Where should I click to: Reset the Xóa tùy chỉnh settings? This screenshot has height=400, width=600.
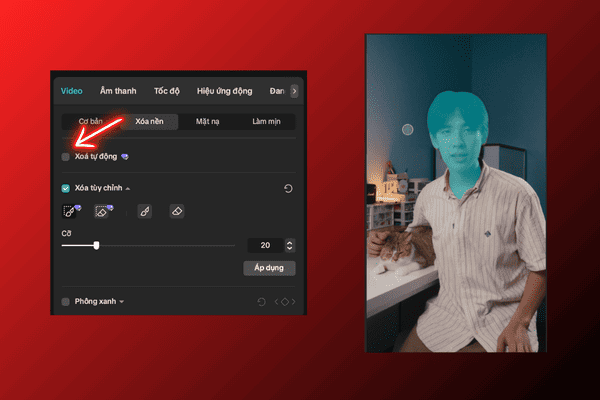[x=288, y=188]
